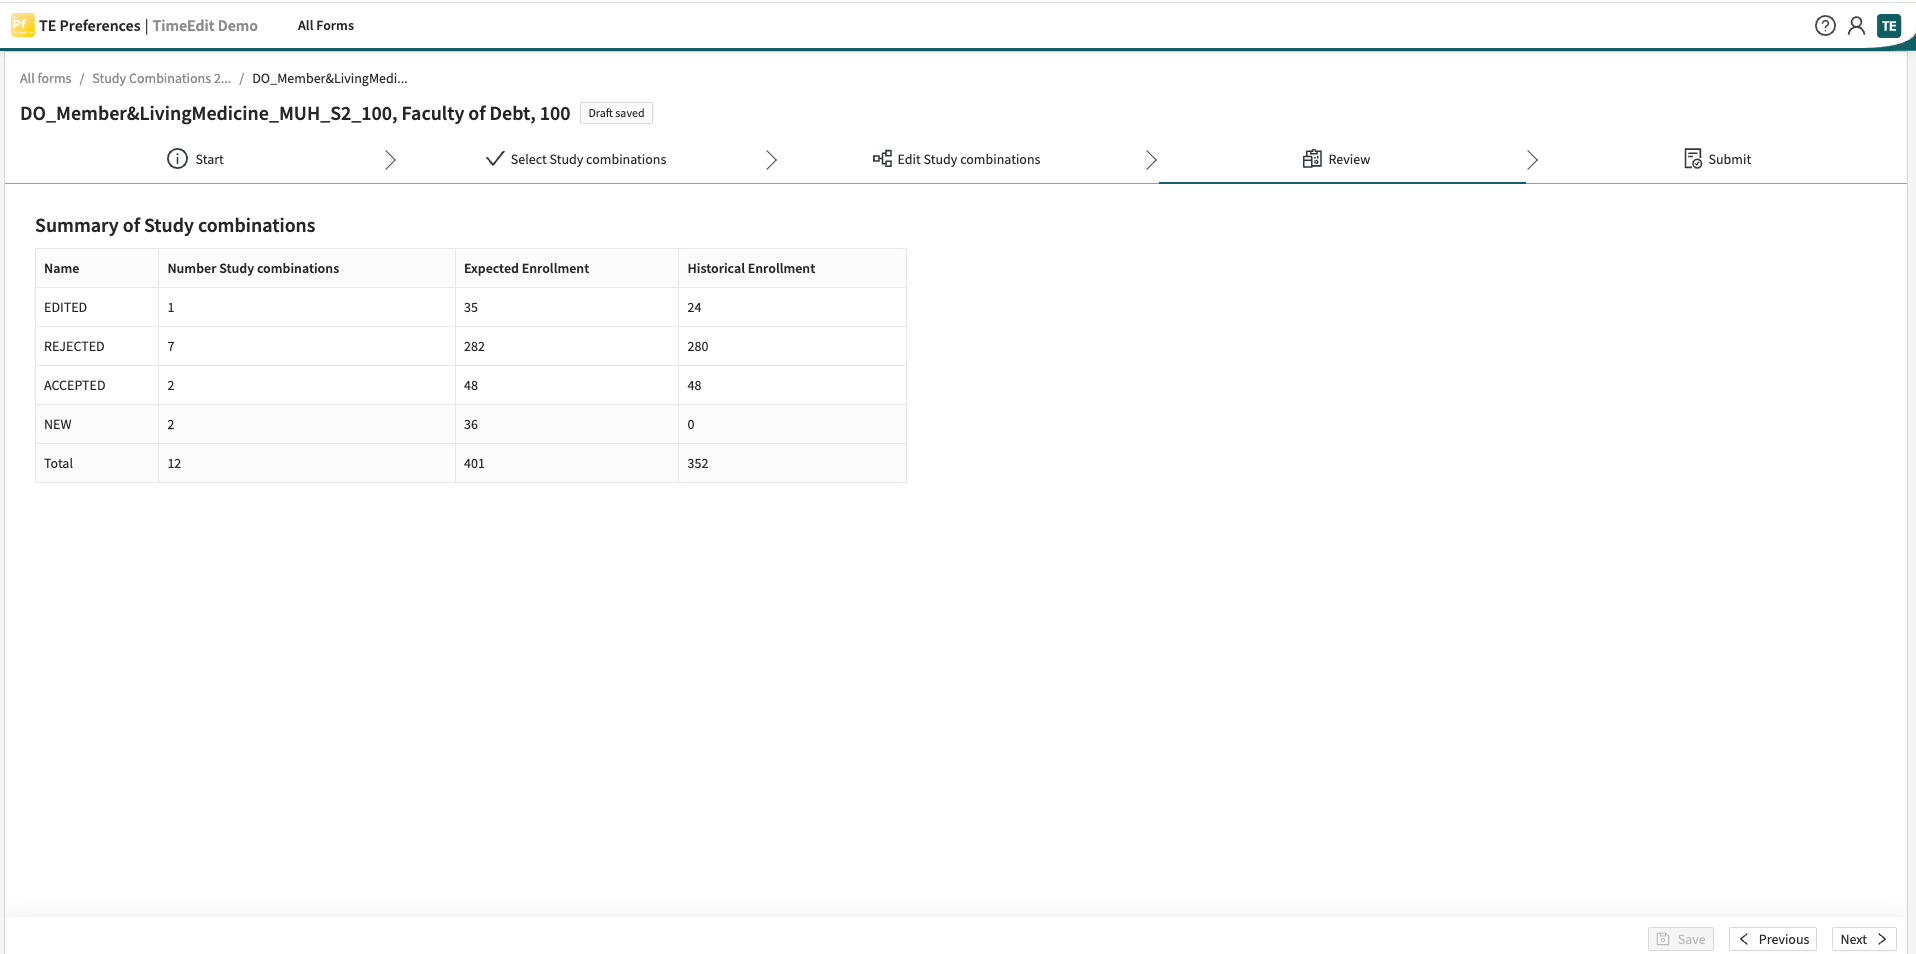Open the user profile icon

(1856, 26)
